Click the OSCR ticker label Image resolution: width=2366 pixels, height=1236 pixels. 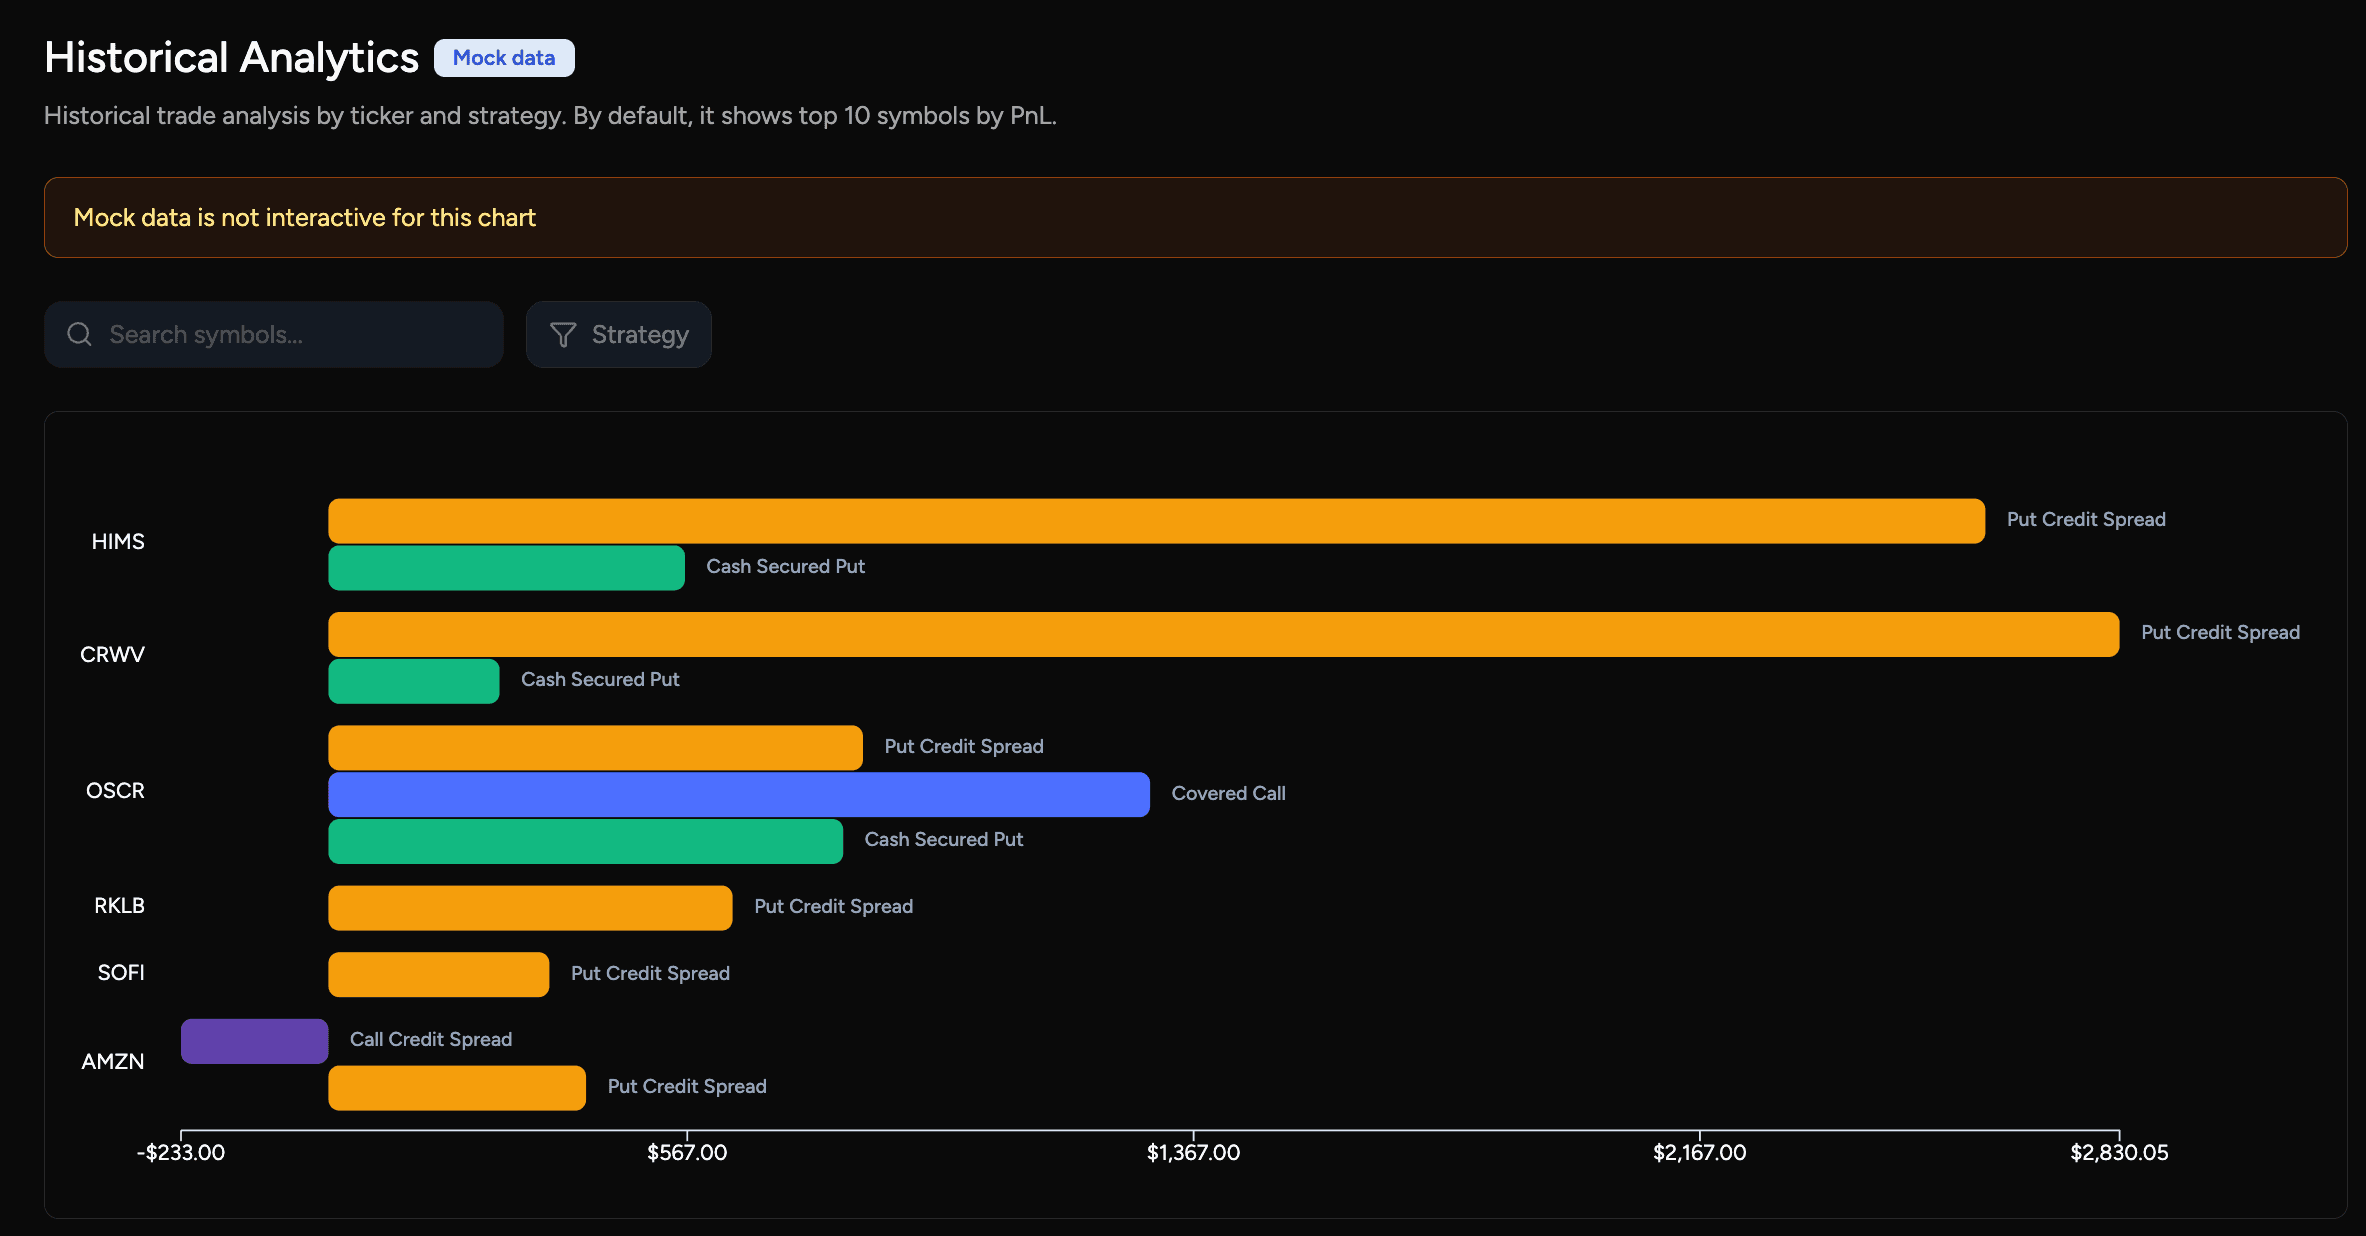click(x=115, y=790)
